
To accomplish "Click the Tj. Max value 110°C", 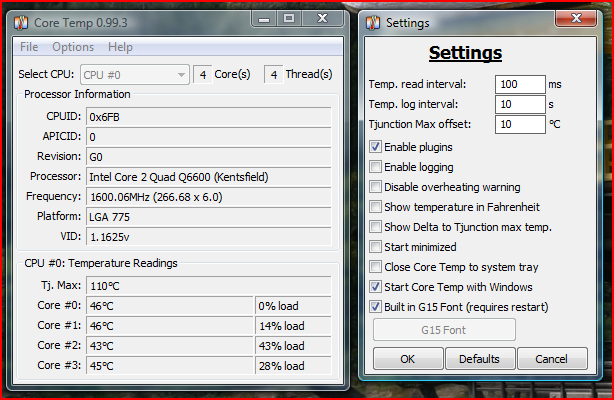I will [209, 286].
